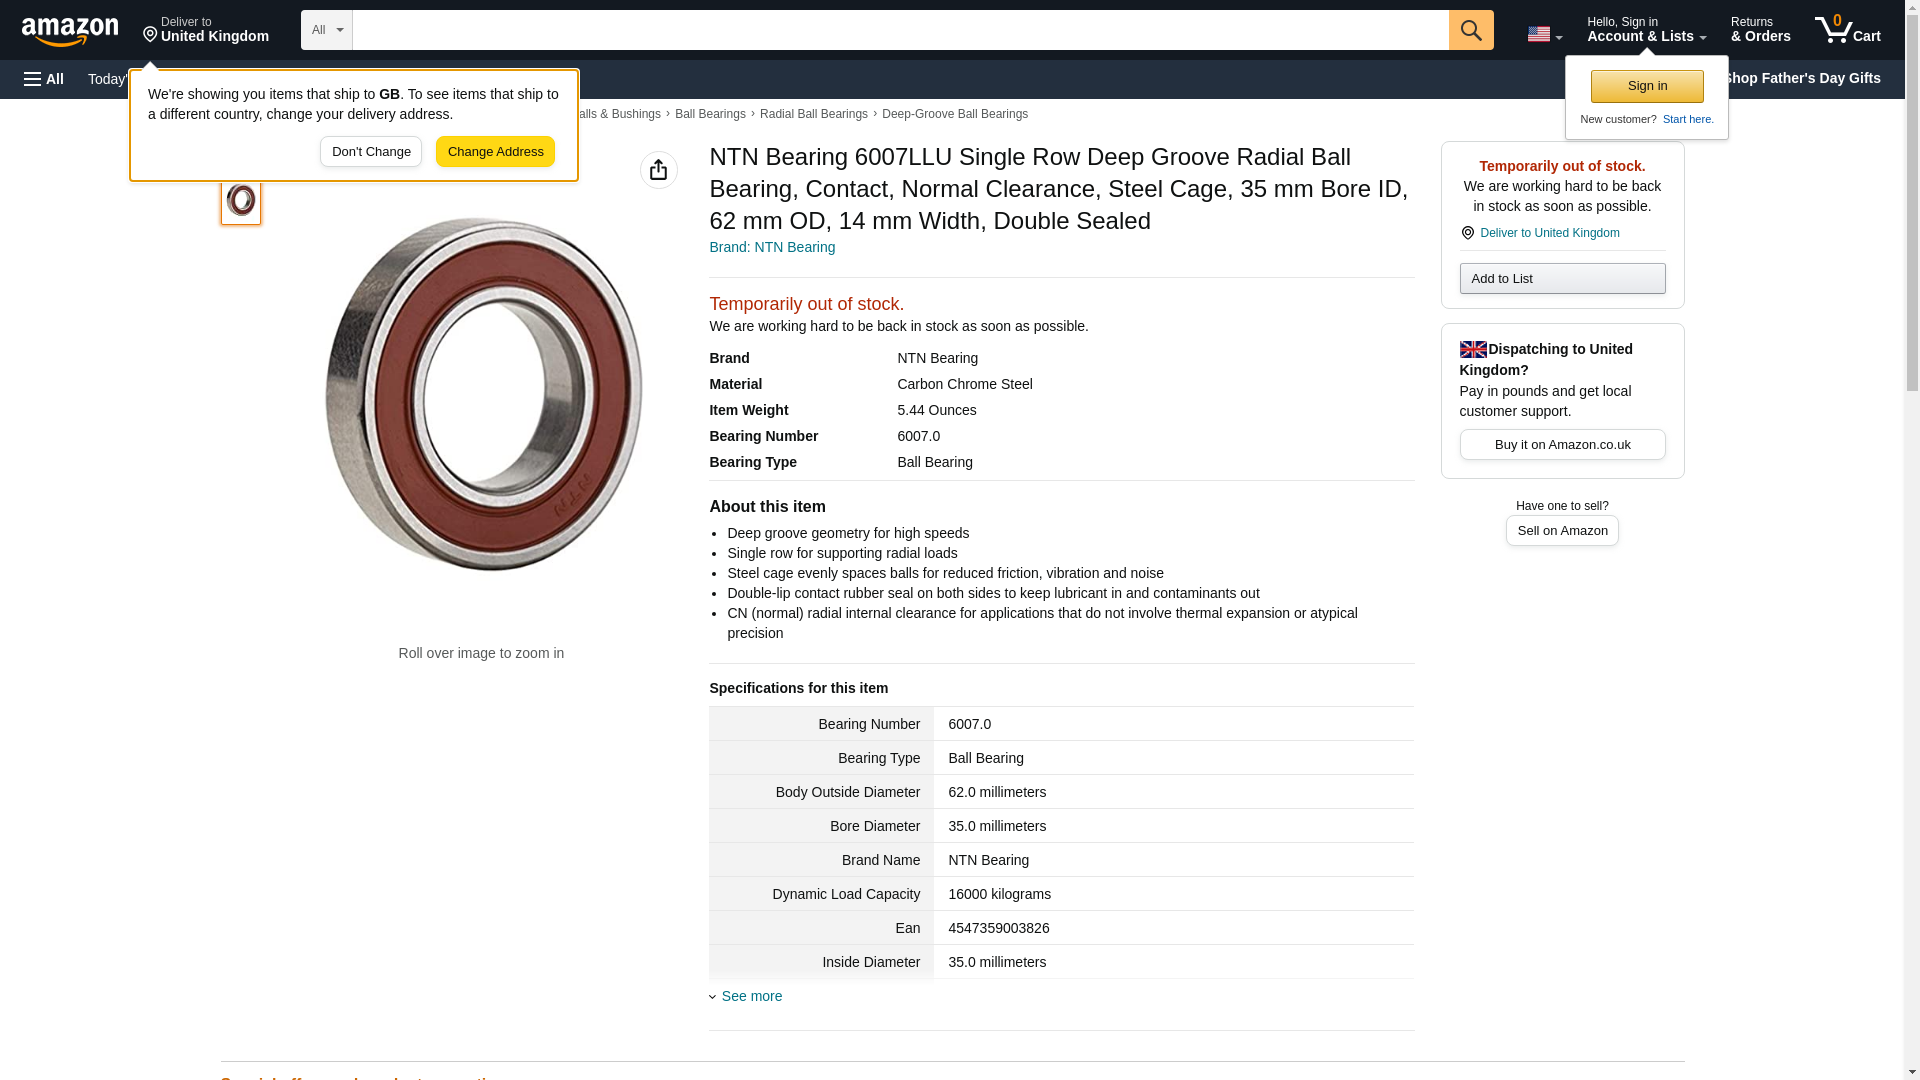Expand See more specifications
Screen dimensions: 1920x1080
tap(751, 996)
